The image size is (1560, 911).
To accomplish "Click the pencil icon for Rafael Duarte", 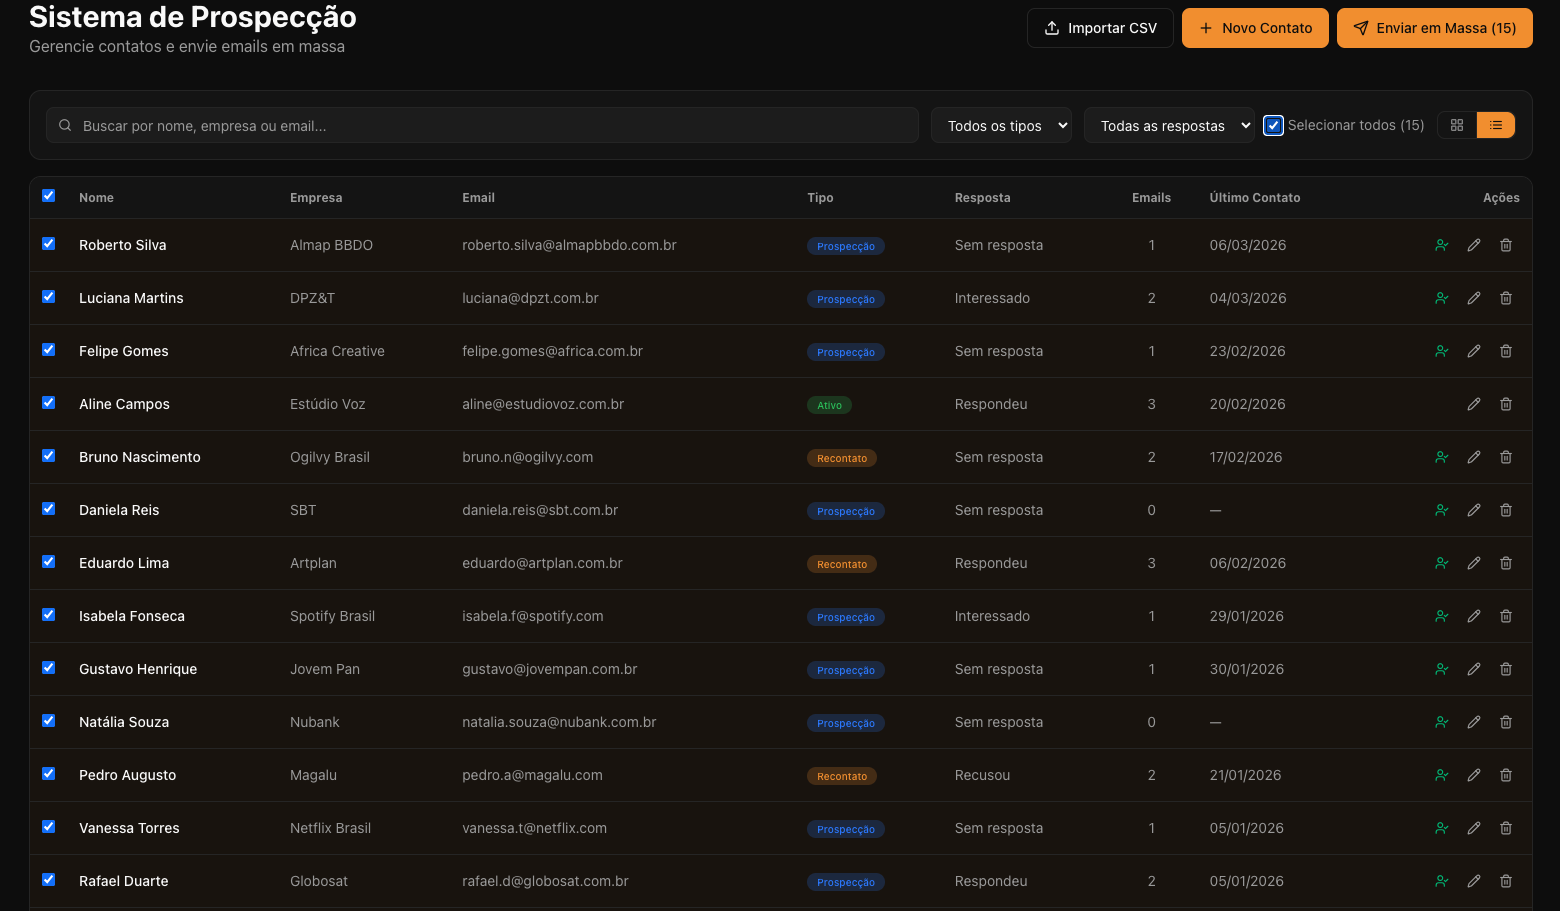I will [1473, 881].
